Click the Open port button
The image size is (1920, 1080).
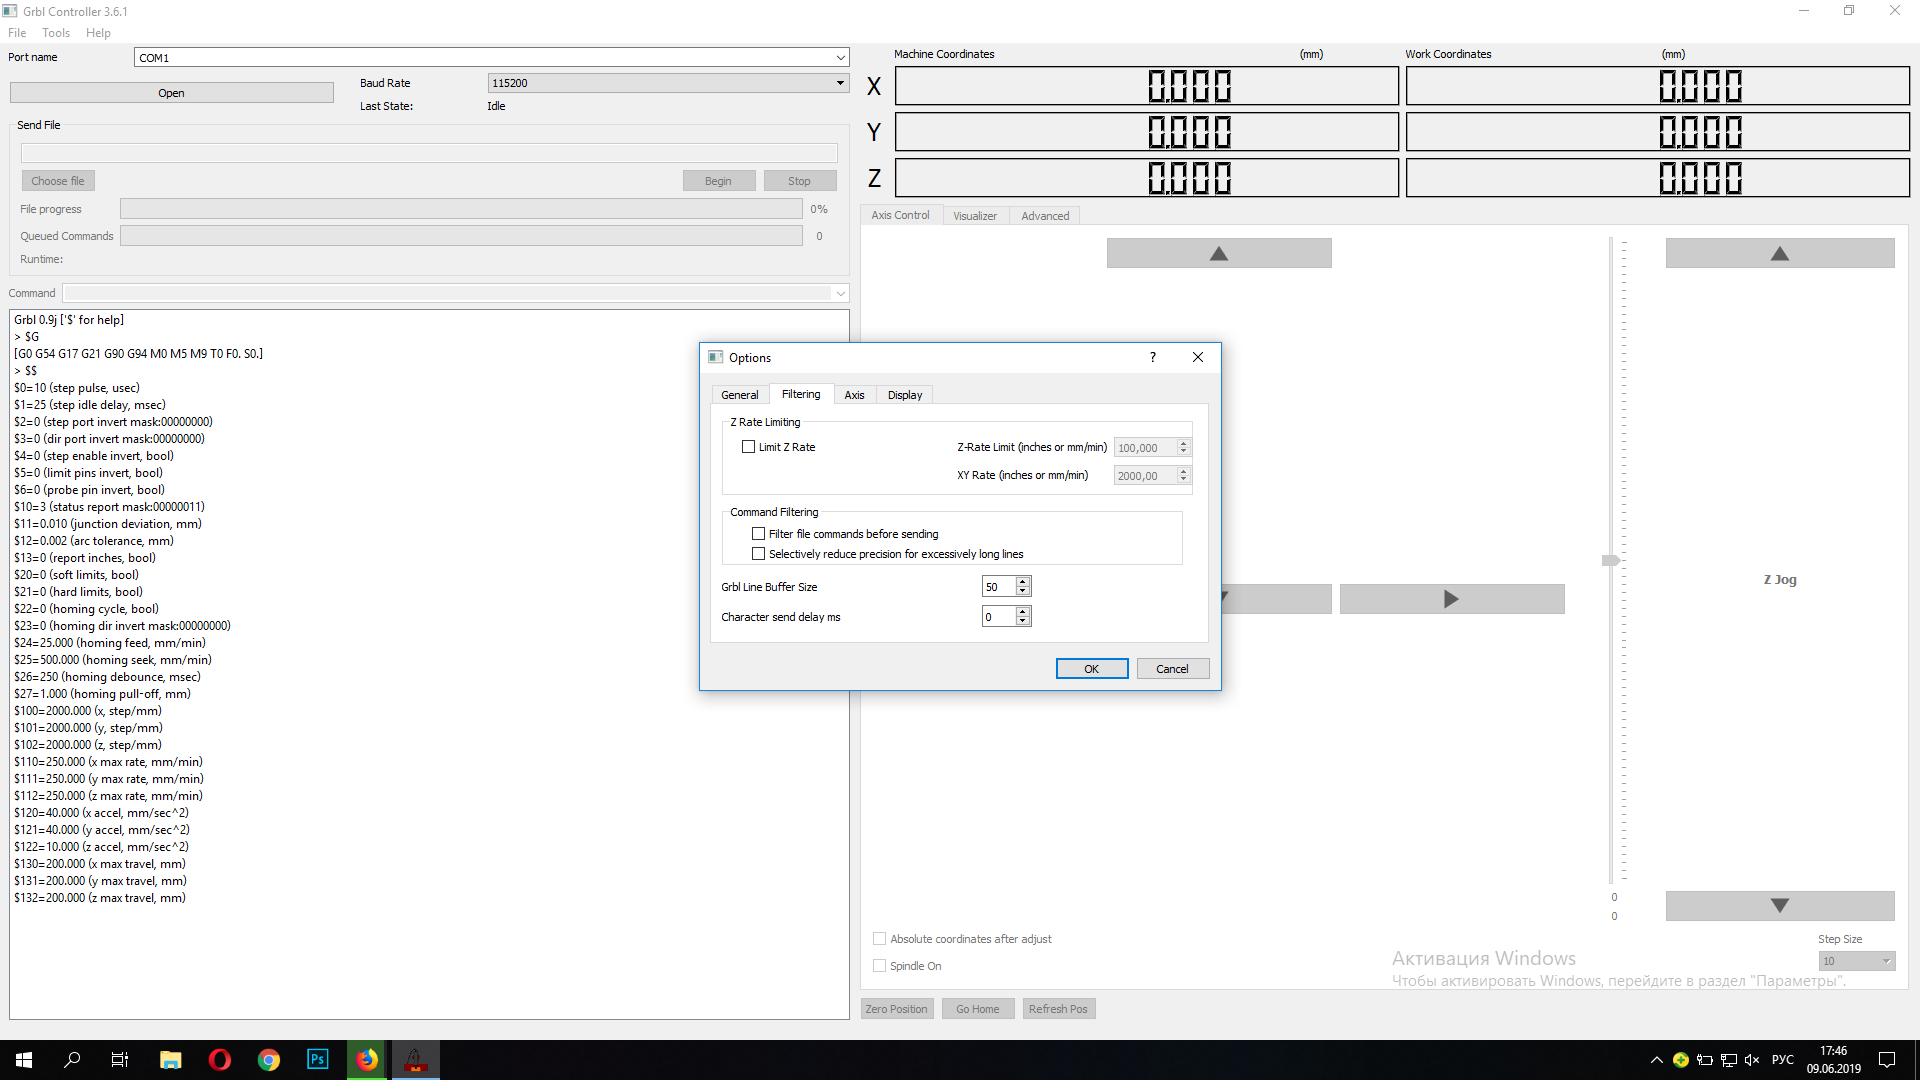click(171, 93)
